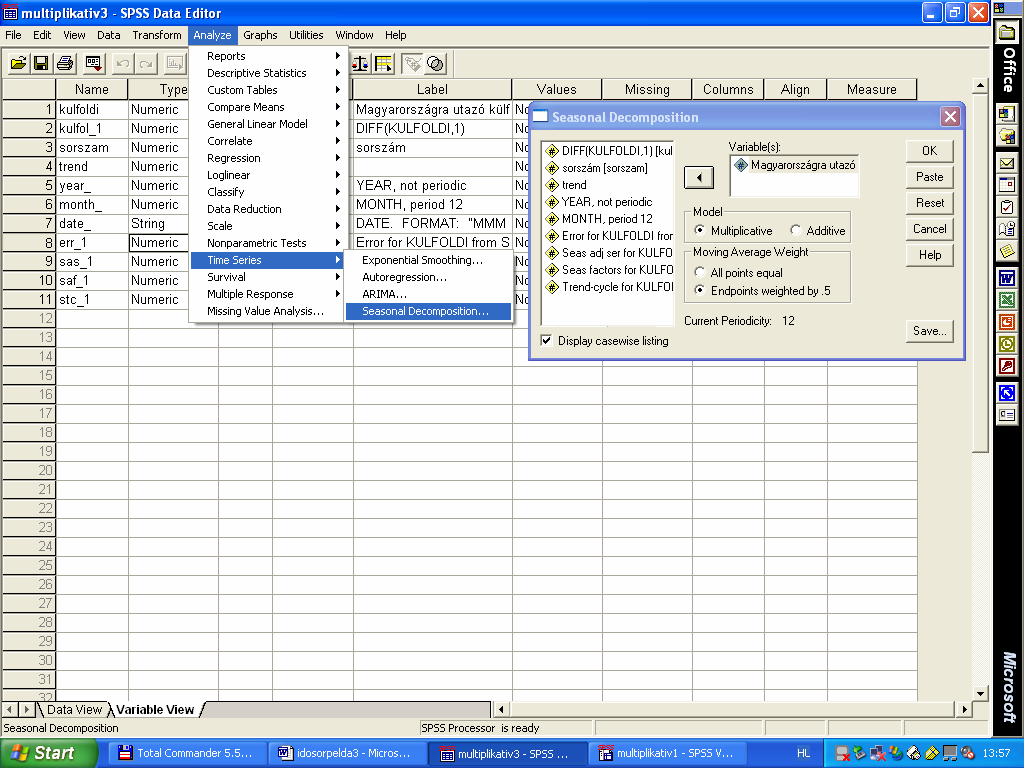Click the HL language indicator in taskbar
1024x768 pixels.
coord(803,753)
